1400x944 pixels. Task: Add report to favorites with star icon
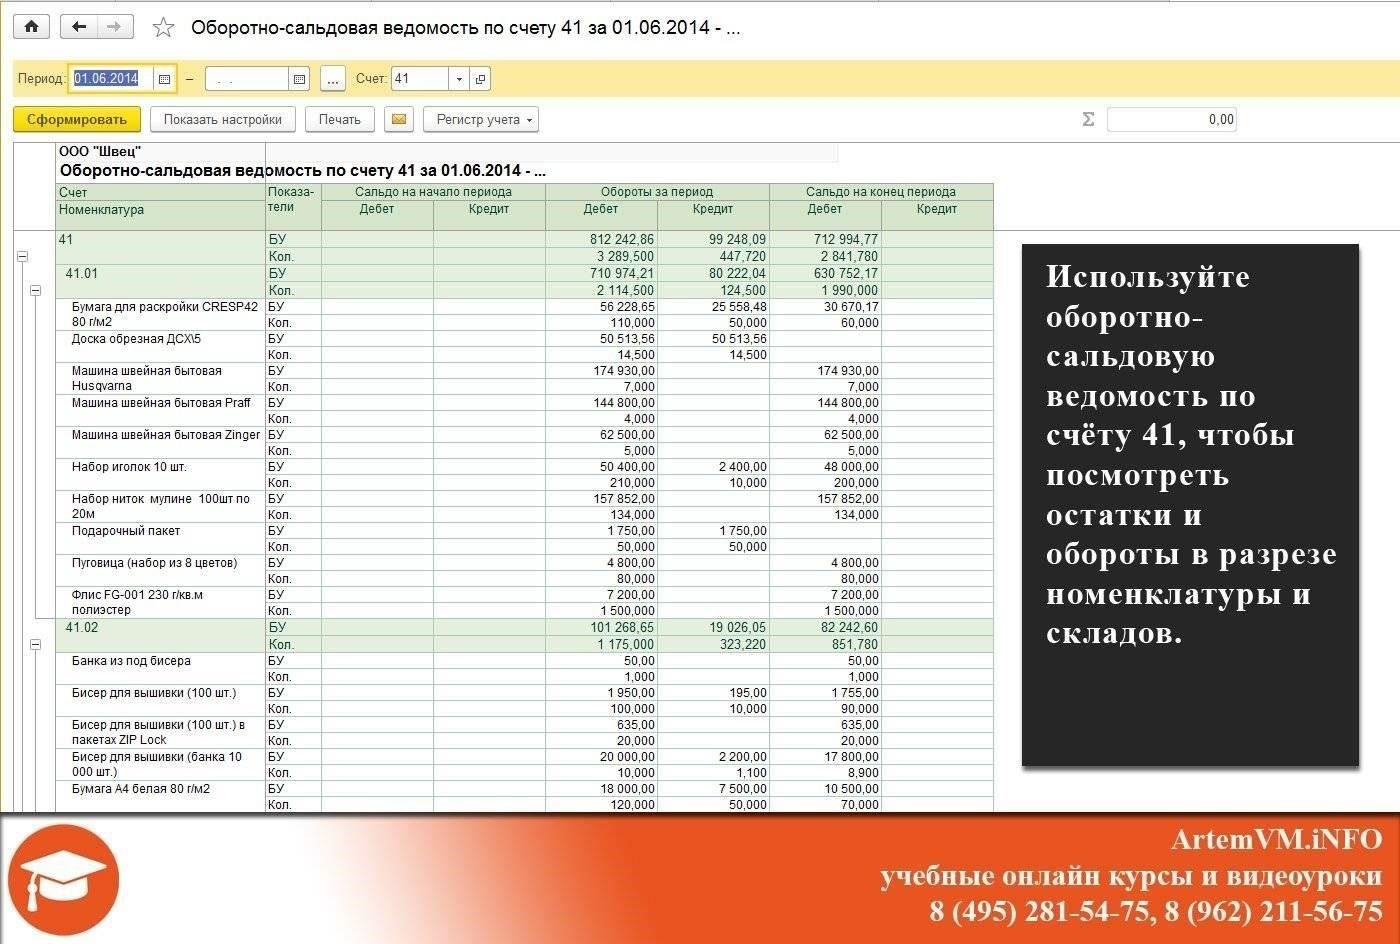163,28
